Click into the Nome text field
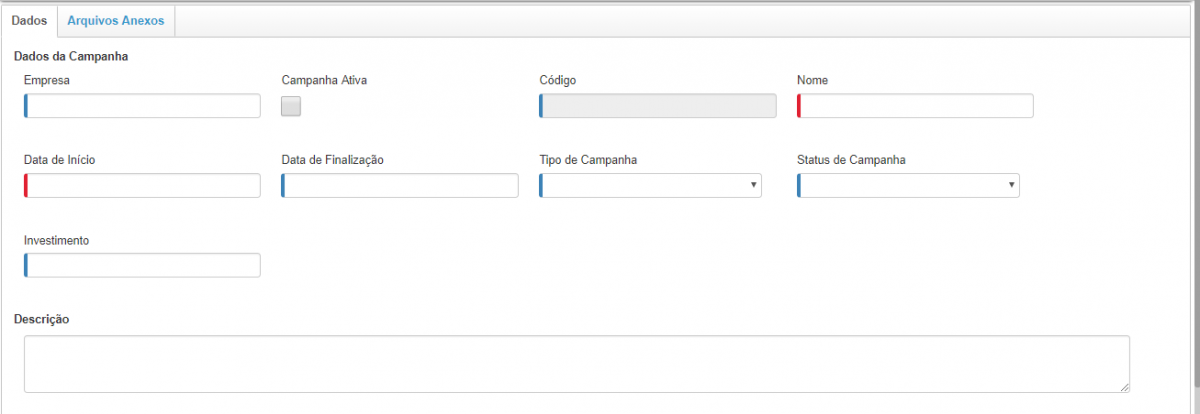Viewport: 1200px width, 414px height. [x=915, y=106]
